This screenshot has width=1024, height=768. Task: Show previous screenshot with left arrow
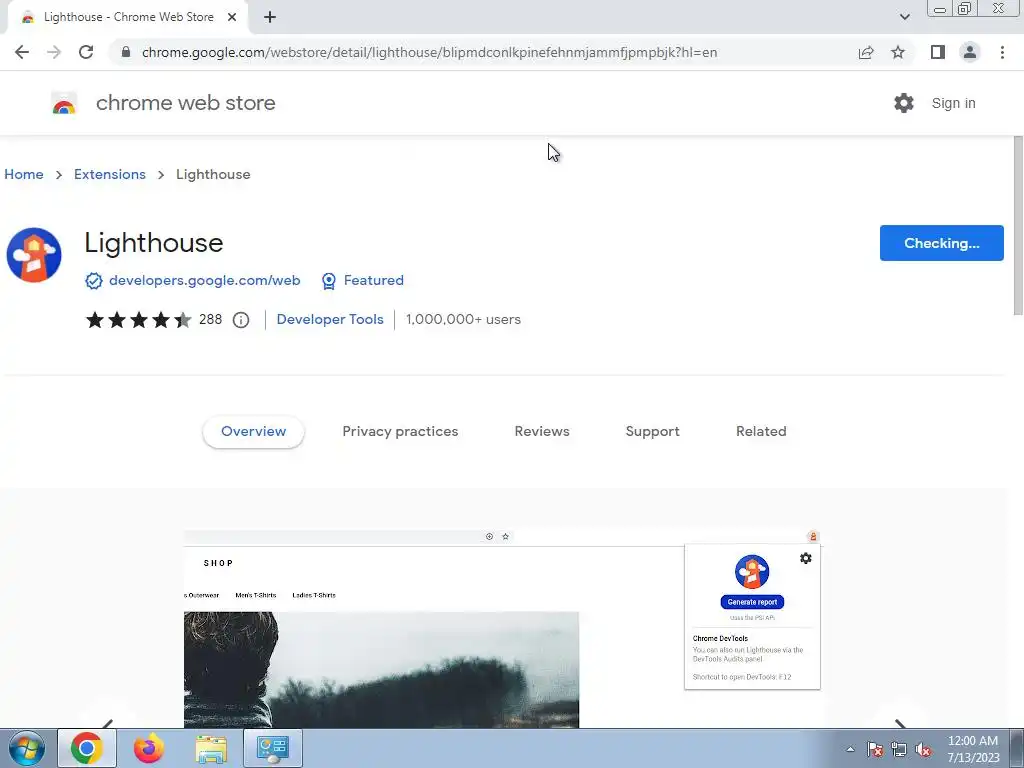[x=108, y=722]
